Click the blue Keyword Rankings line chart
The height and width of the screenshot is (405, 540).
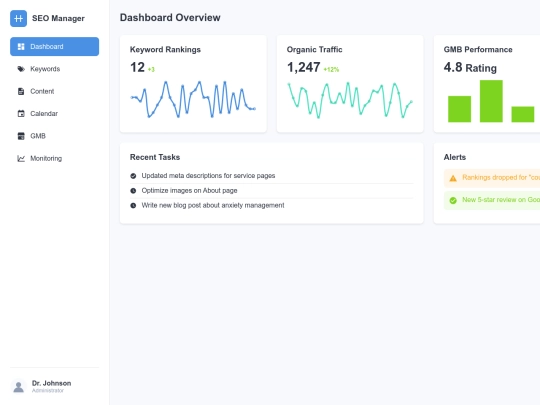coord(193,100)
